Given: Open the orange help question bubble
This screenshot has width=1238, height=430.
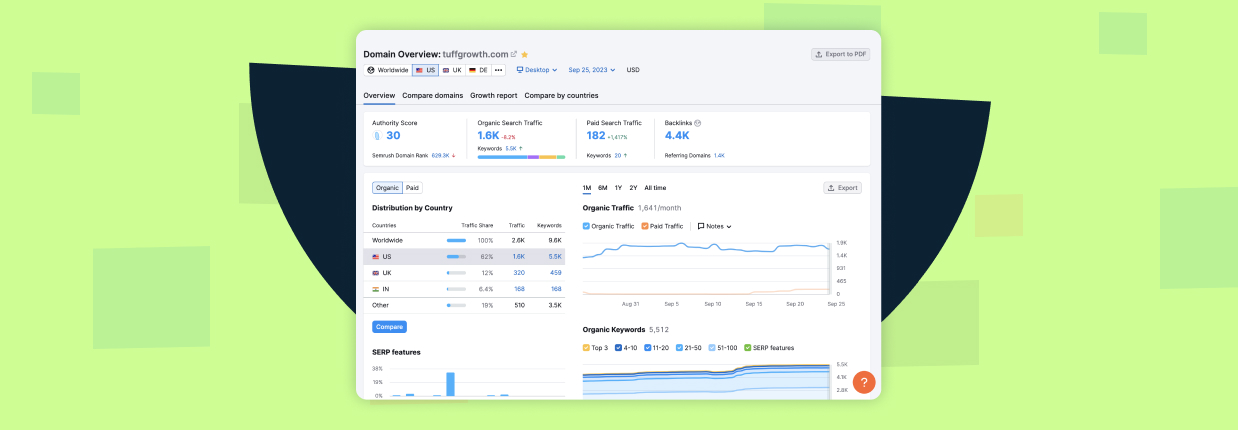Looking at the screenshot, I should 864,382.
